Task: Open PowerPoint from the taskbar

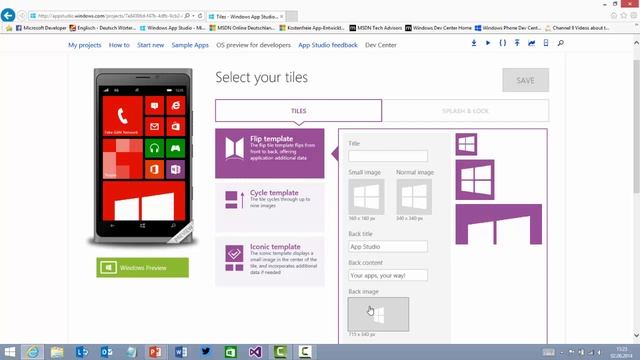Action: tap(155, 352)
